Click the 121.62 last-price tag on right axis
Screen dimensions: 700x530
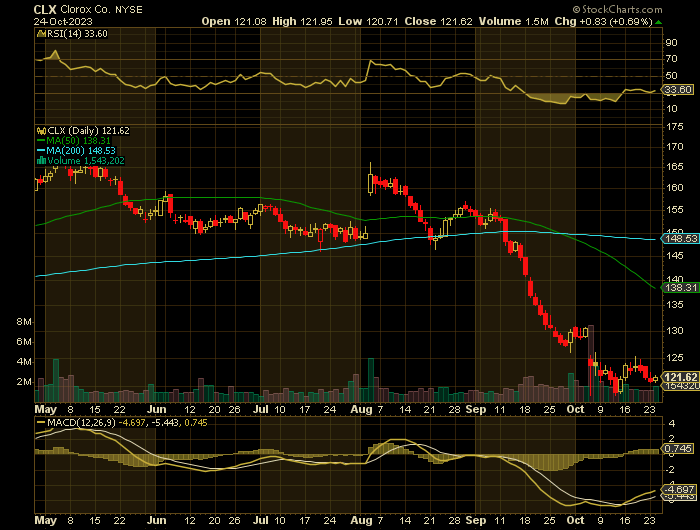[x=681, y=377]
